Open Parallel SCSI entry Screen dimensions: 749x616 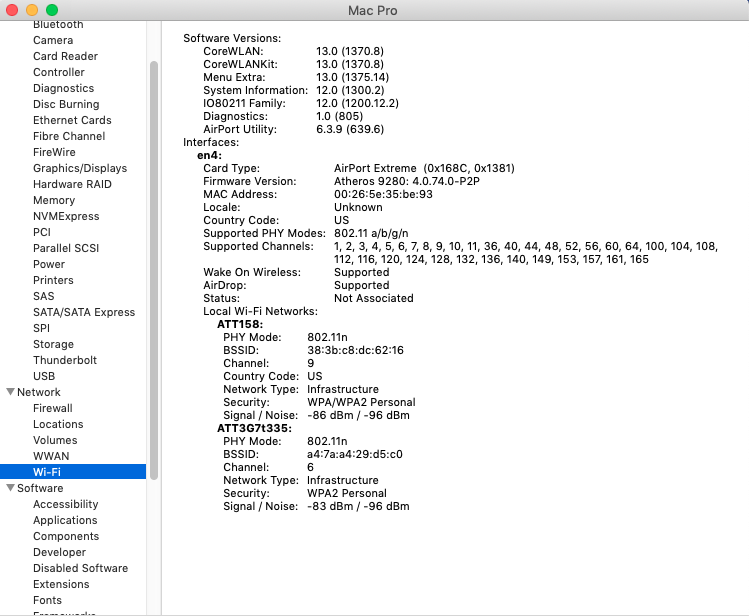pyautogui.click(x=66, y=248)
